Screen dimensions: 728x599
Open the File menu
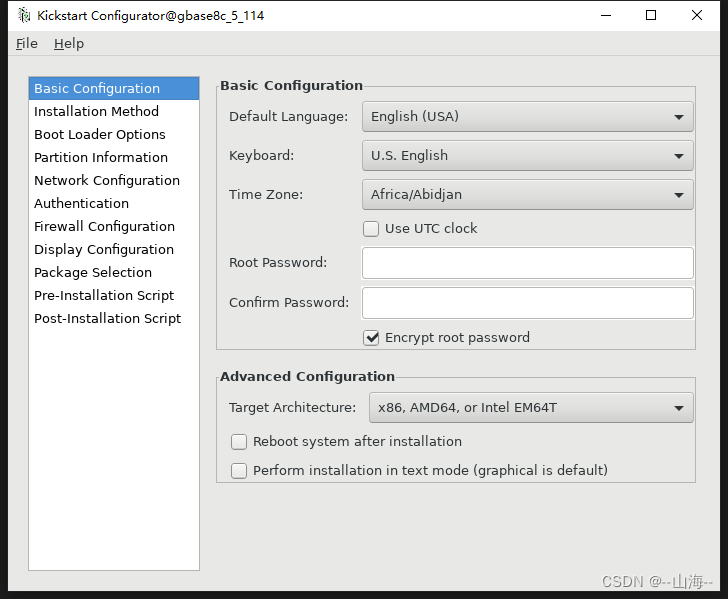pos(27,44)
